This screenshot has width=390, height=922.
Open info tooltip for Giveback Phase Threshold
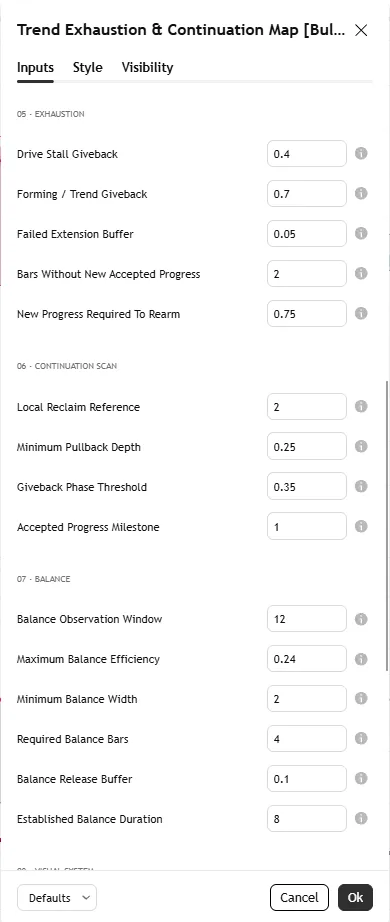pyautogui.click(x=361, y=486)
